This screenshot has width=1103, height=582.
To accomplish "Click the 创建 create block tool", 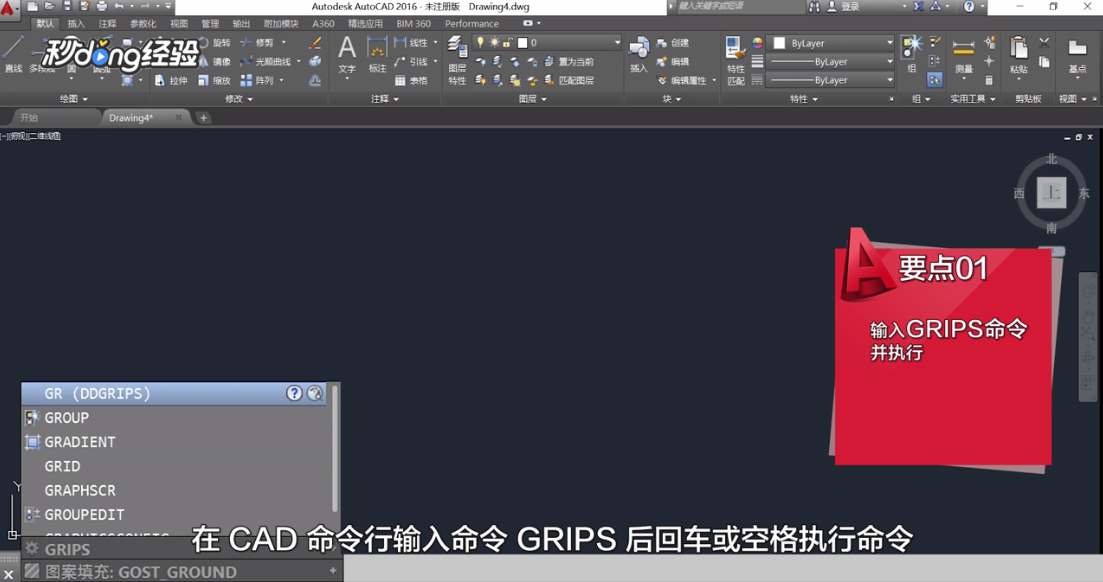I will tap(672, 43).
